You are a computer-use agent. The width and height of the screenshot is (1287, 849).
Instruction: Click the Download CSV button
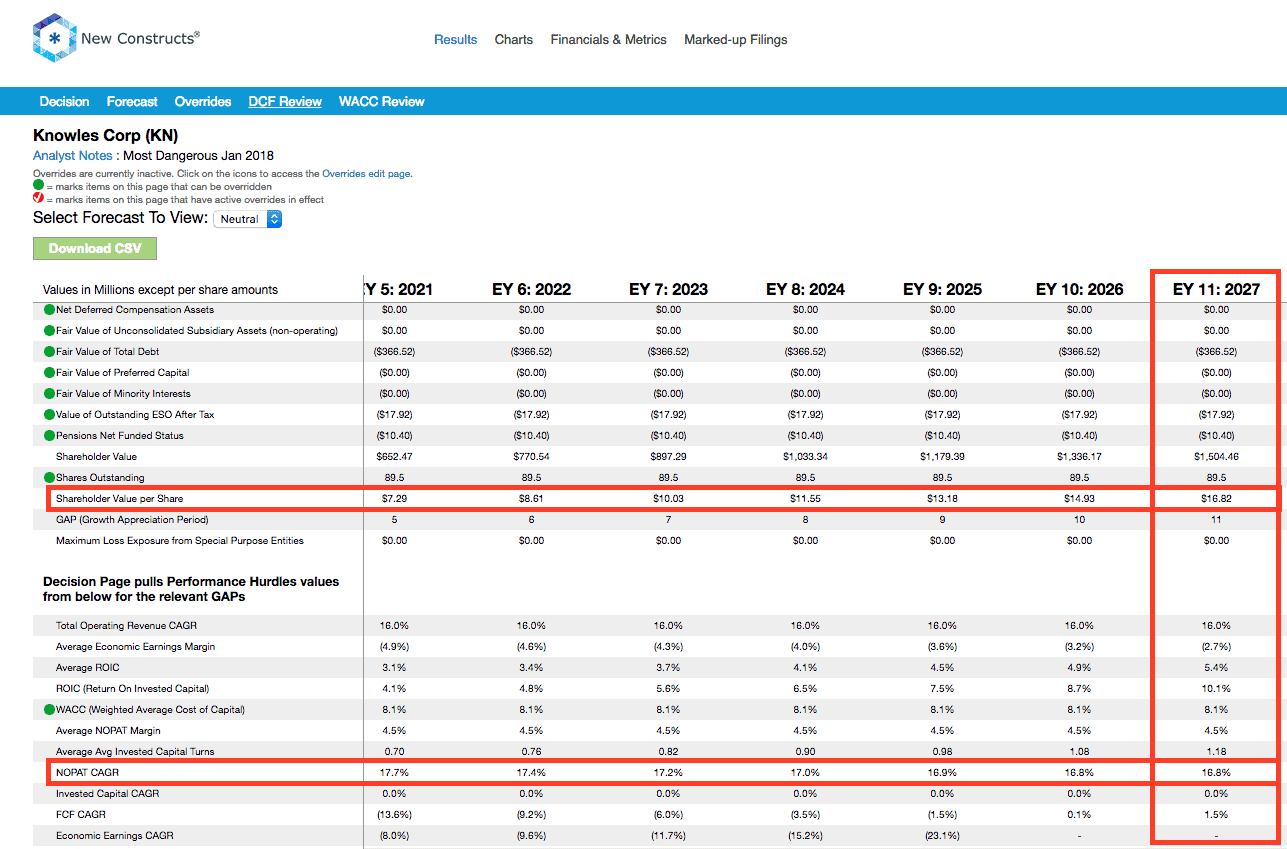95,249
